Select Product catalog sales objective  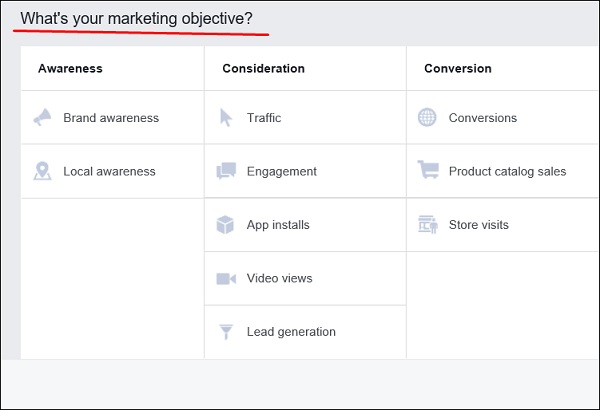pos(507,172)
